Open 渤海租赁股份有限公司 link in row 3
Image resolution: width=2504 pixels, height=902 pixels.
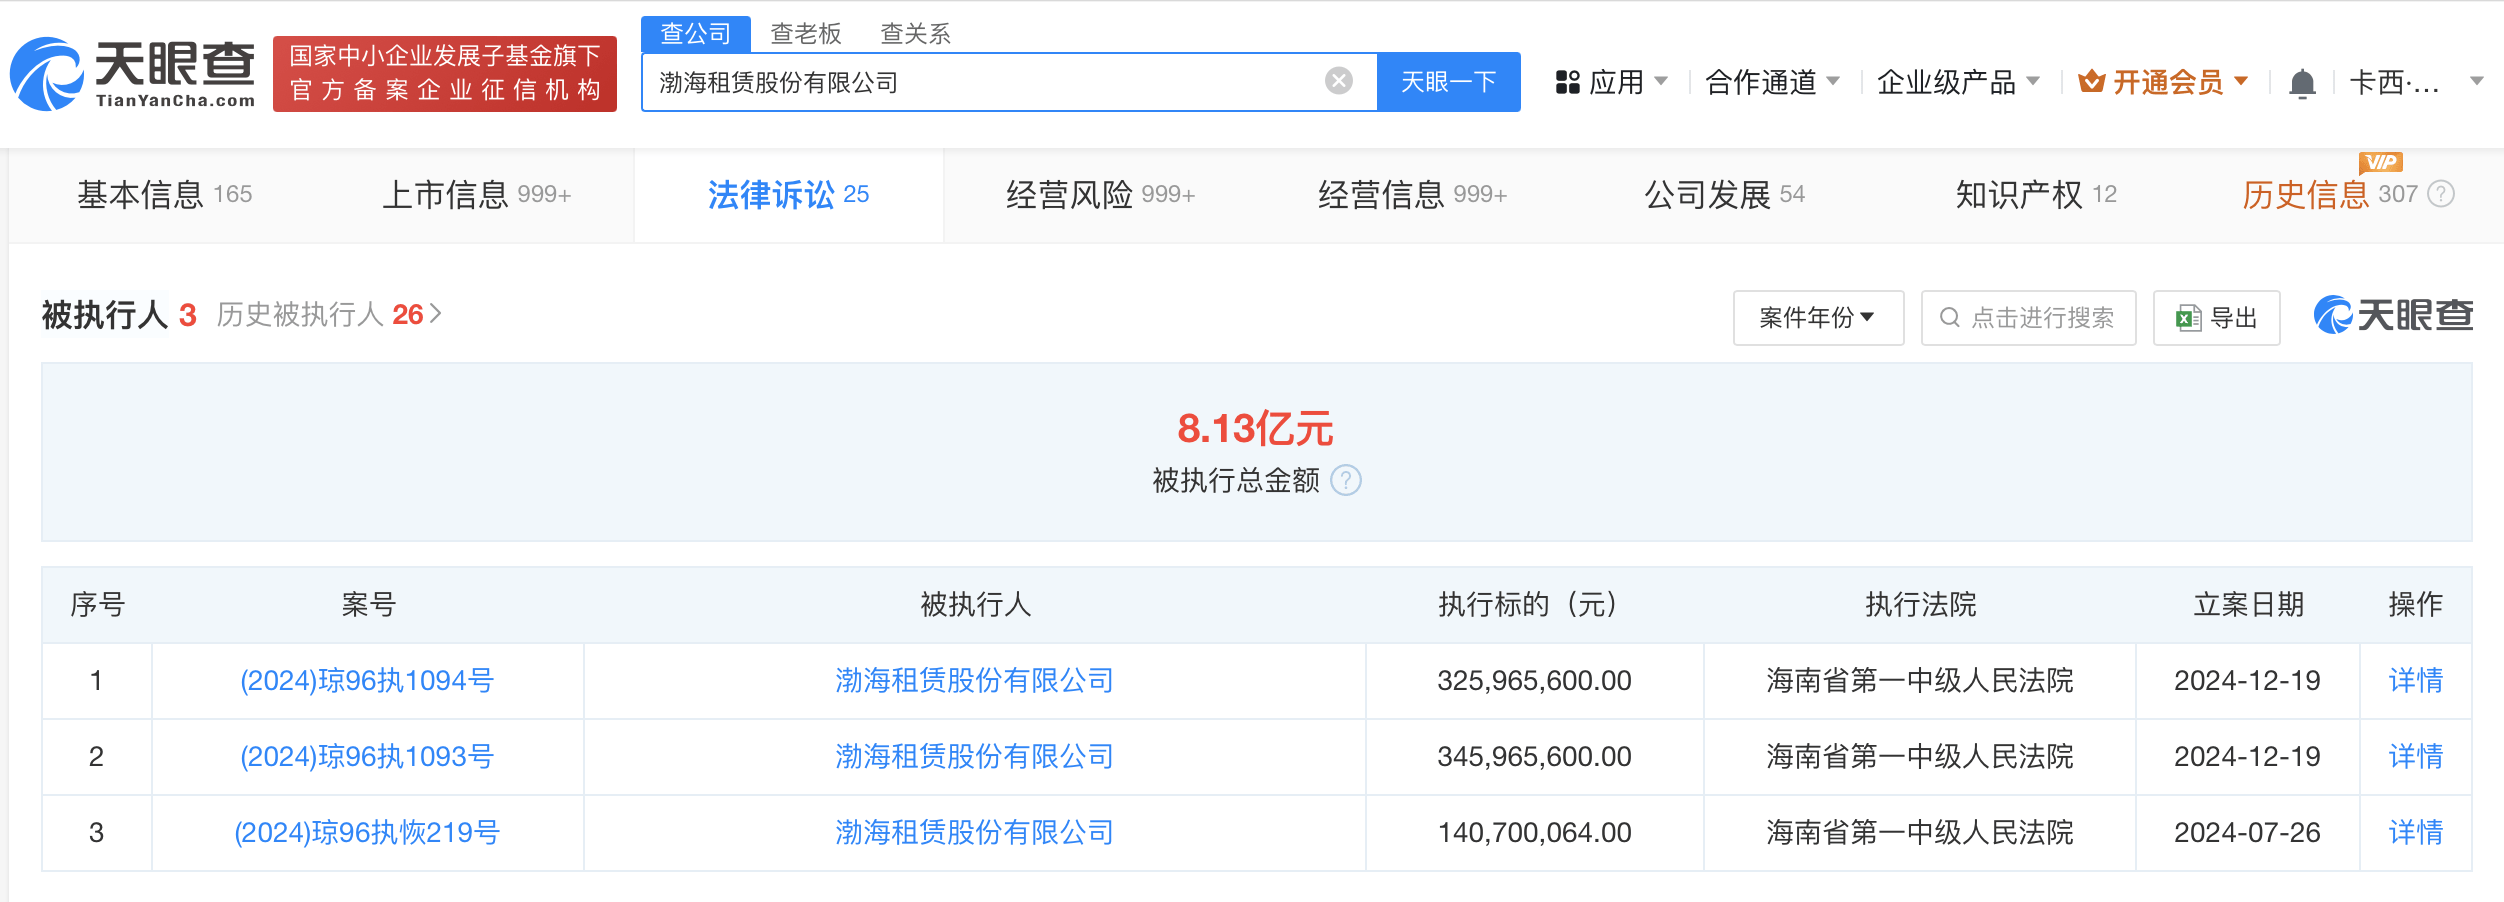(x=974, y=833)
